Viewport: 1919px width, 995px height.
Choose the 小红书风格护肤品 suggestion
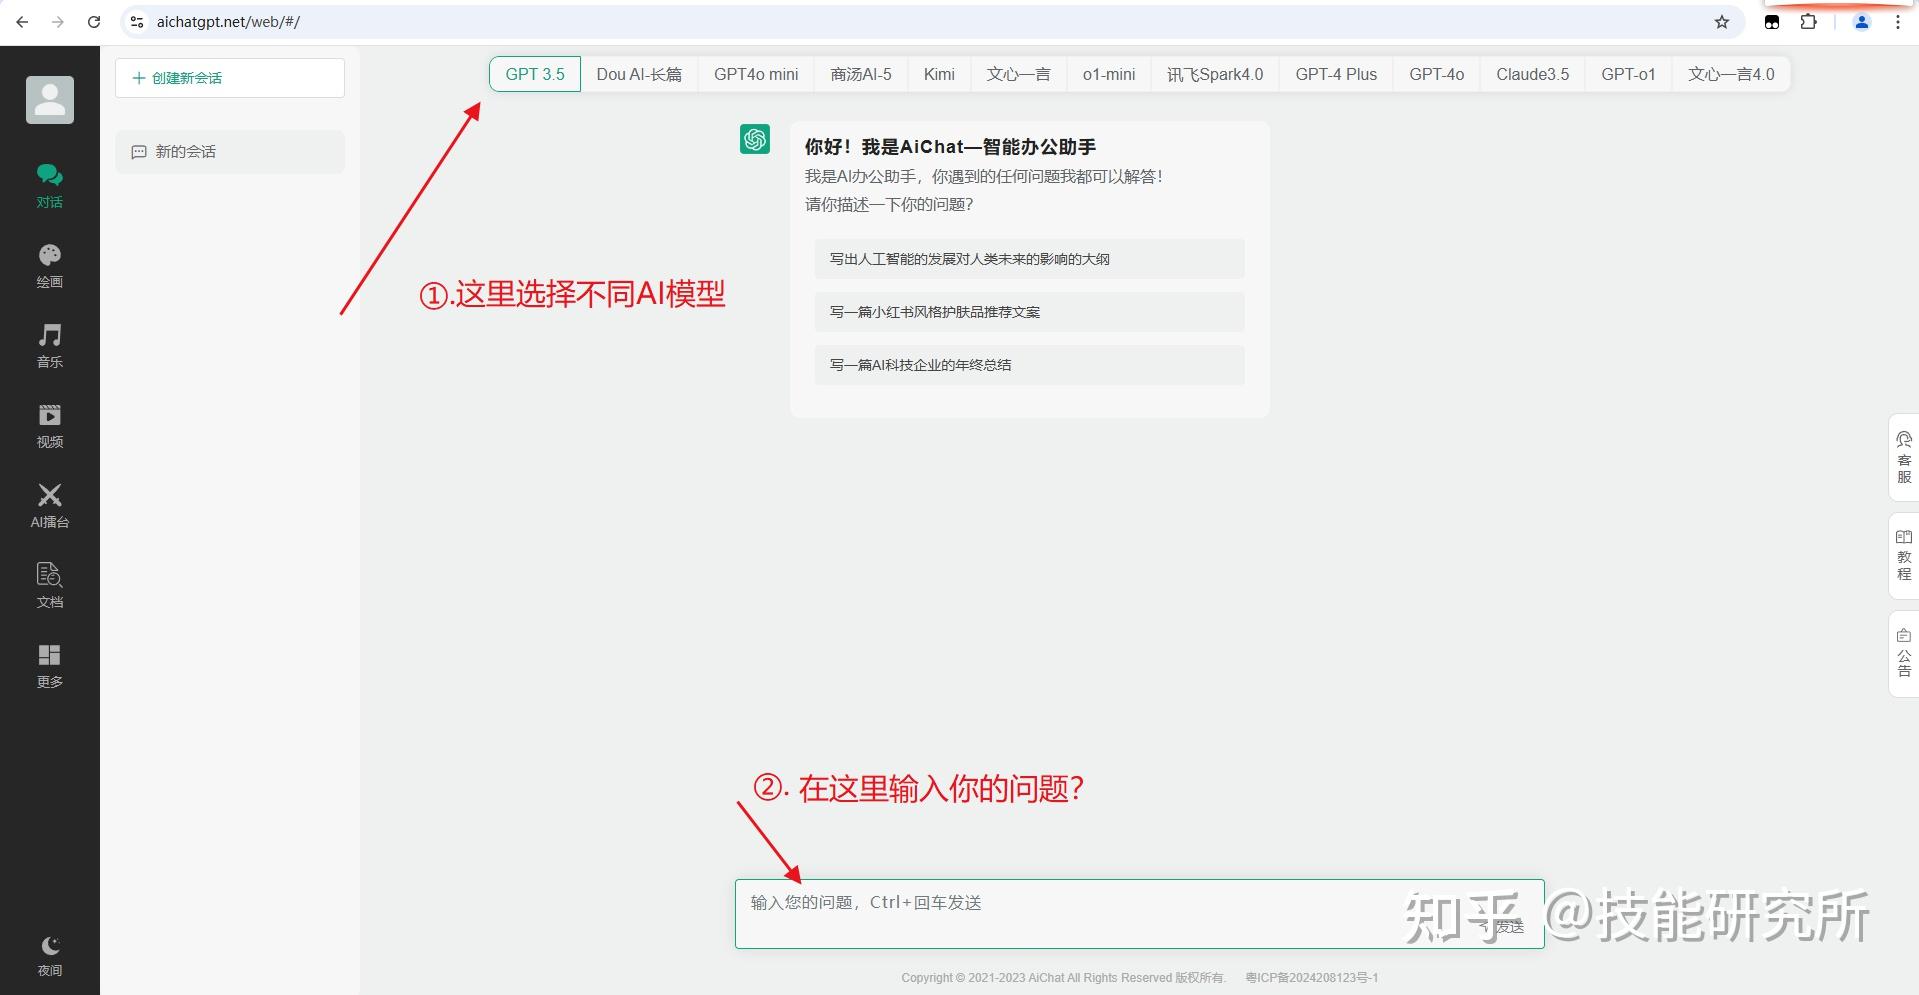tap(1030, 312)
